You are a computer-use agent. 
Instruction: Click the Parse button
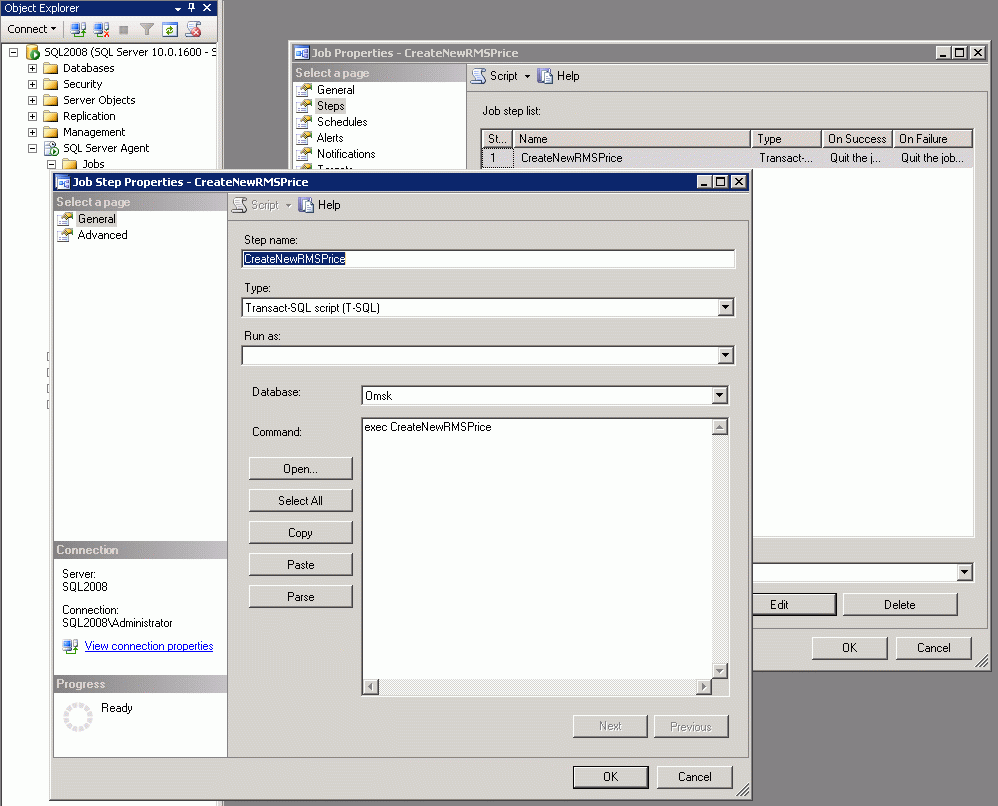[300, 597]
